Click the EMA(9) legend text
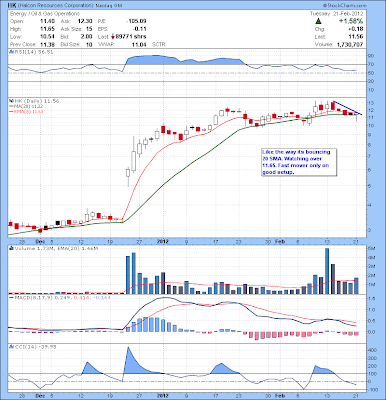The image size is (386, 400). pyautogui.click(x=28, y=111)
